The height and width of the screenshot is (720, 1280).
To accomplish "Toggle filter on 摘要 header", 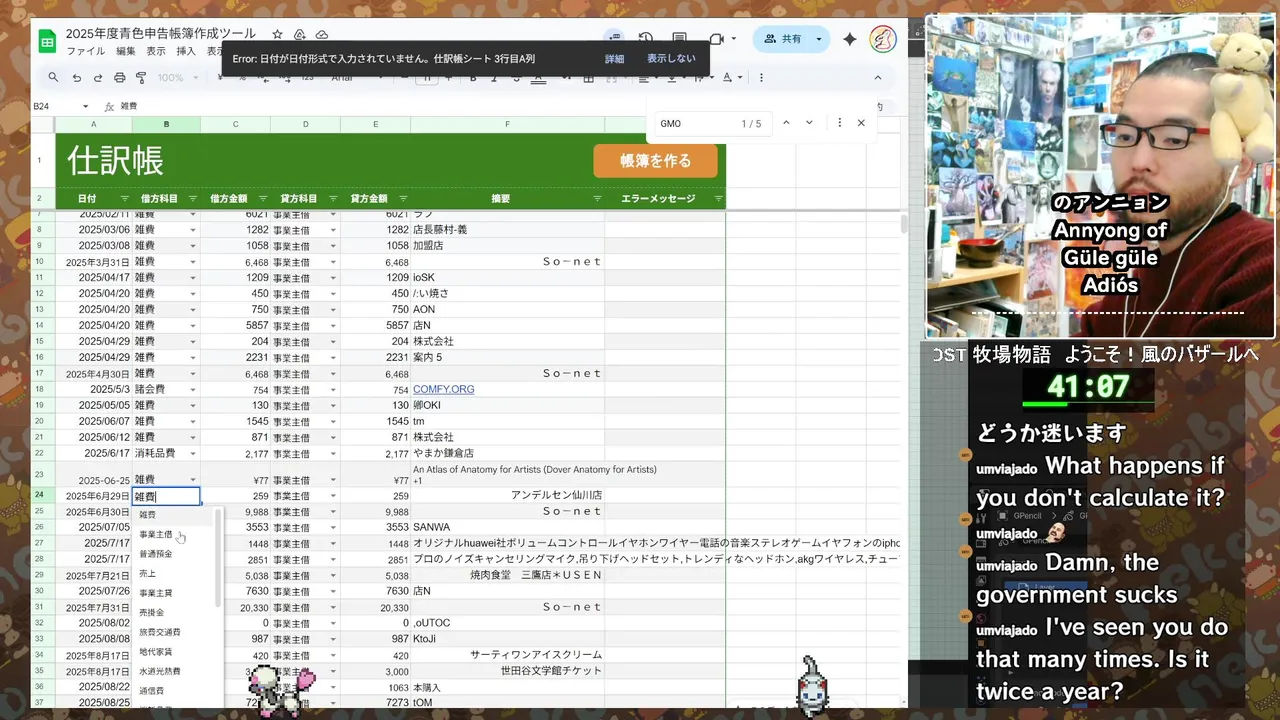I will [x=597, y=199].
